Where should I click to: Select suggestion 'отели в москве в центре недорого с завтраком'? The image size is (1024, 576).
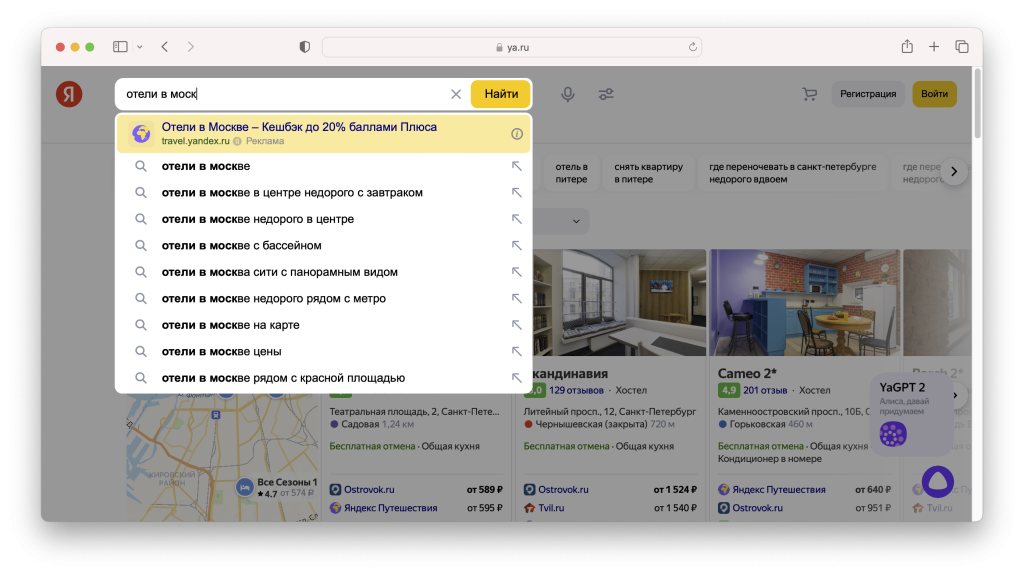tap(324, 193)
